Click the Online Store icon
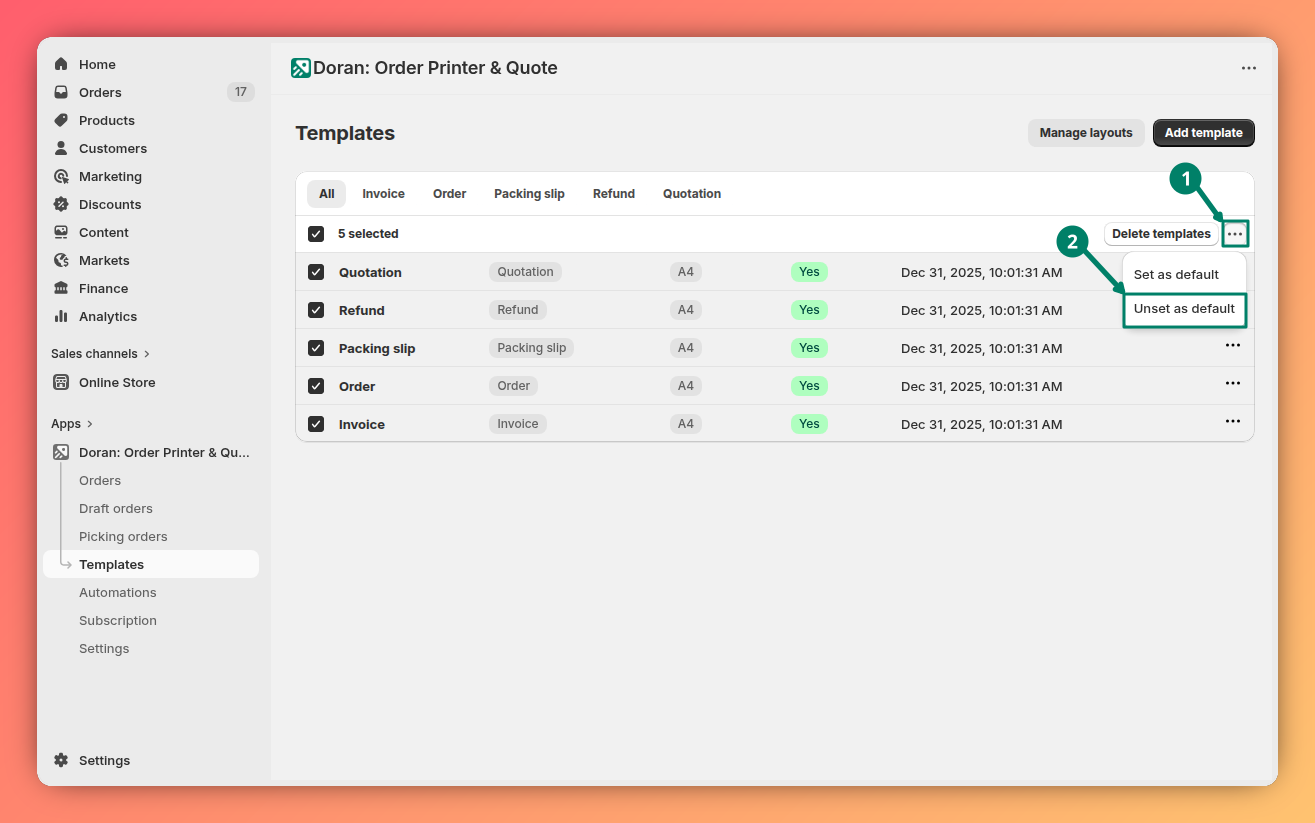1315x823 pixels. pyautogui.click(x=61, y=382)
